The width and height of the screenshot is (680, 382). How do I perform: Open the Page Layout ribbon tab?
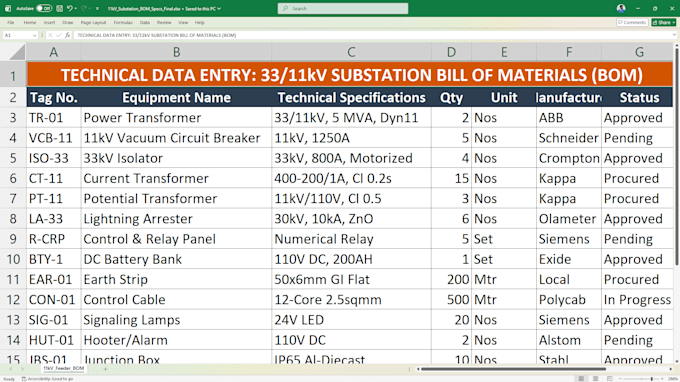click(93, 23)
